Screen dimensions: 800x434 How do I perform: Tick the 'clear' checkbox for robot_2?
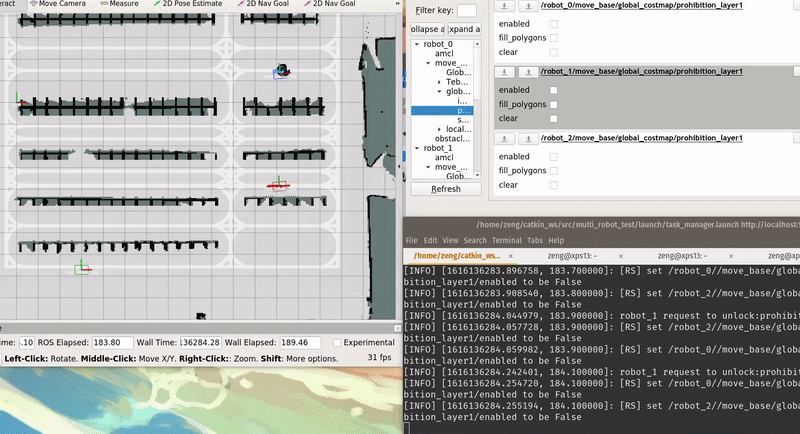pos(554,185)
